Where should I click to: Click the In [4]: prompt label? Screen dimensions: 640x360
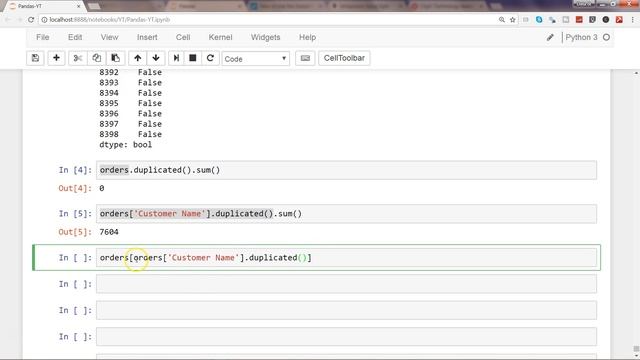(75, 170)
